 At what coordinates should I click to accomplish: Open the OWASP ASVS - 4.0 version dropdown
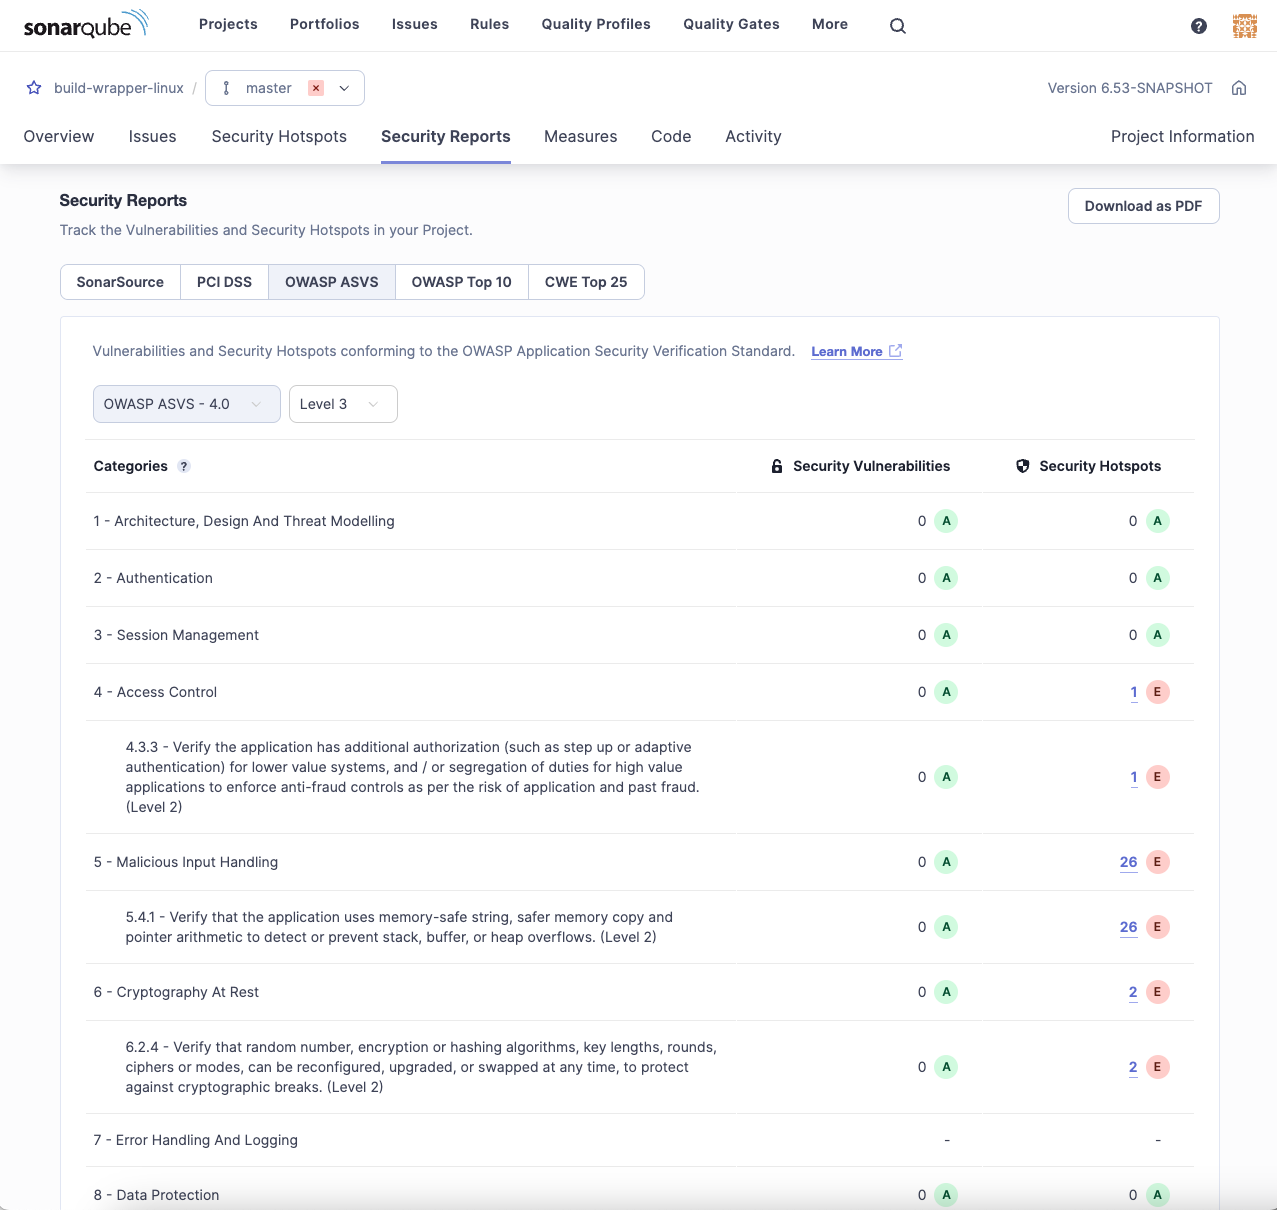point(186,404)
